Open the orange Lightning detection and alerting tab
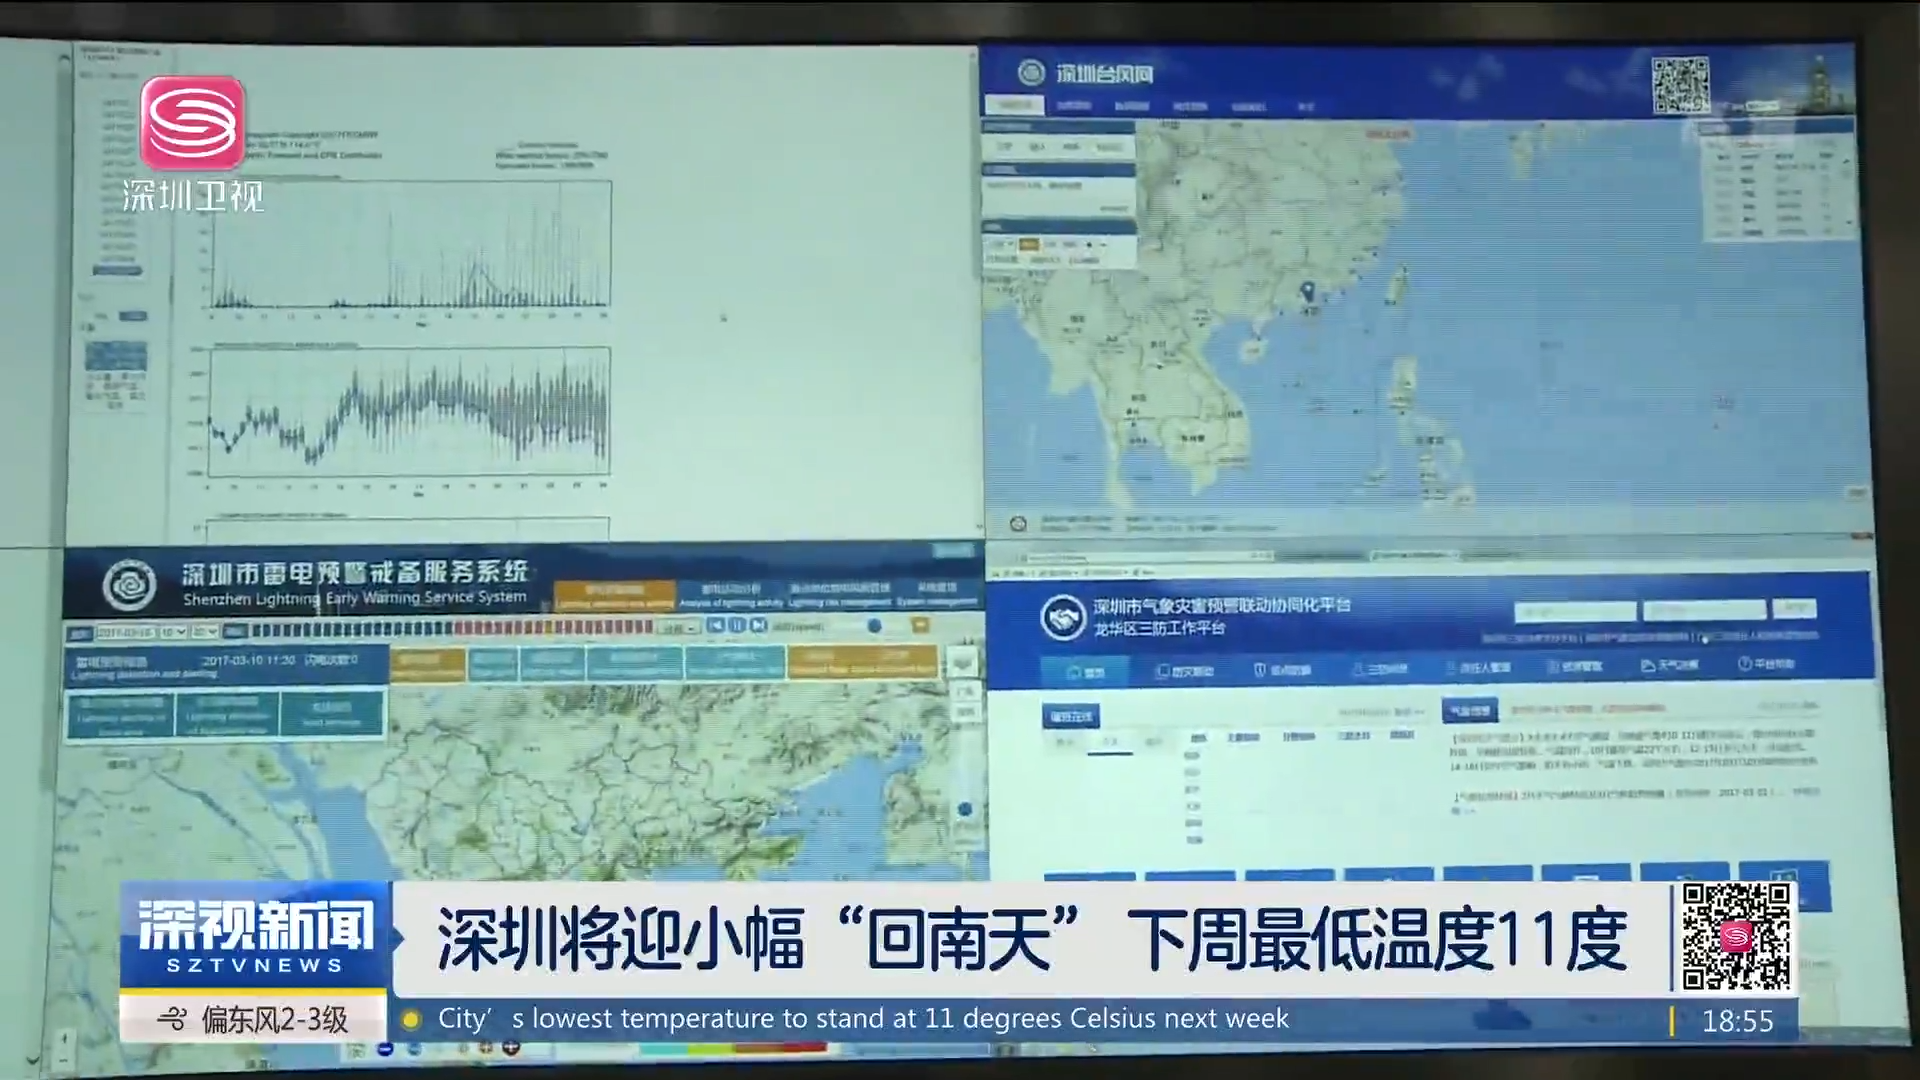 click(x=614, y=596)
